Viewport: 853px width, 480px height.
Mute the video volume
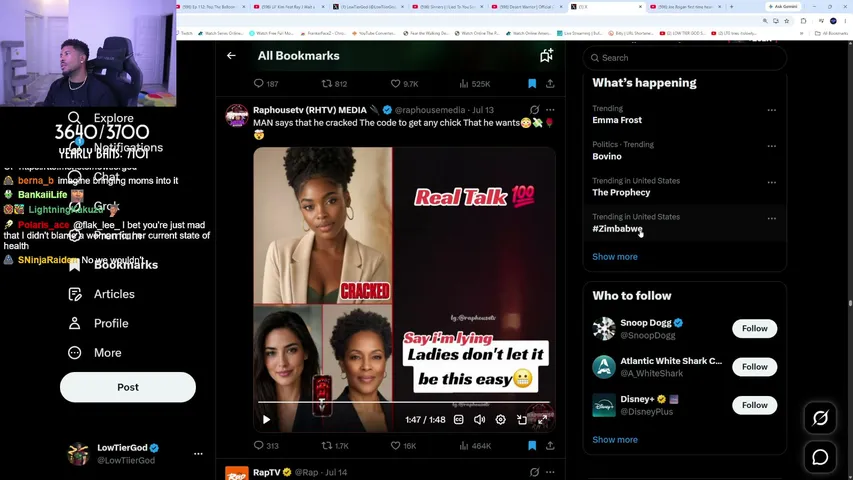479,420
